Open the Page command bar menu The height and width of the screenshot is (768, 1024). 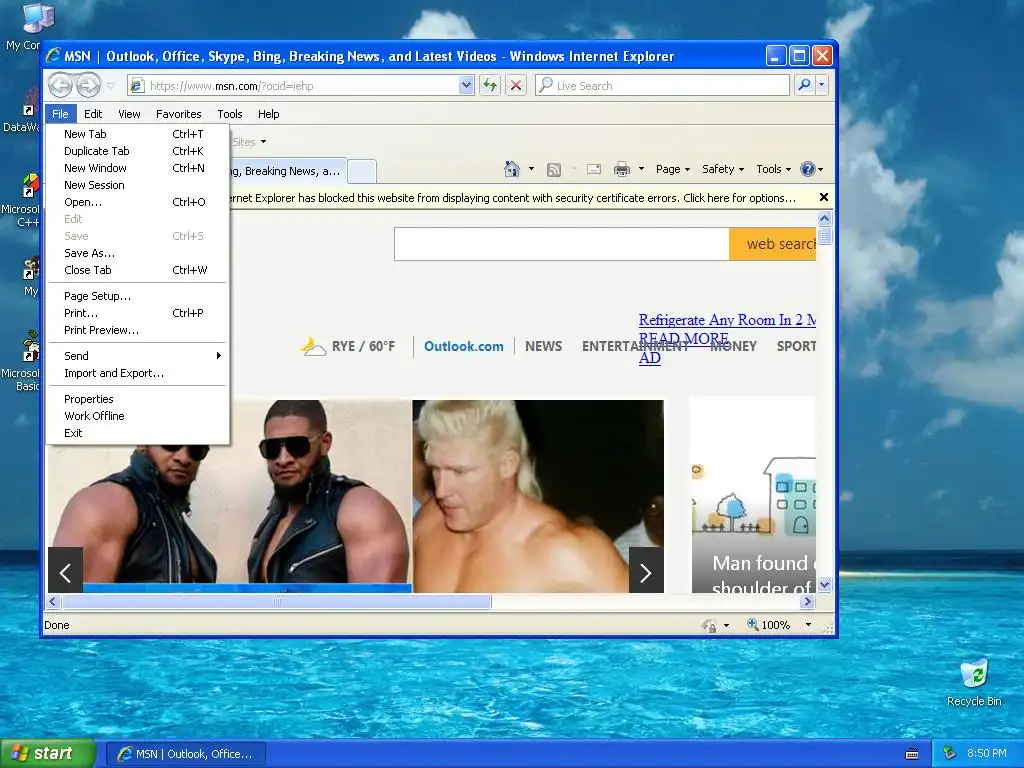(x=673, y=169)
